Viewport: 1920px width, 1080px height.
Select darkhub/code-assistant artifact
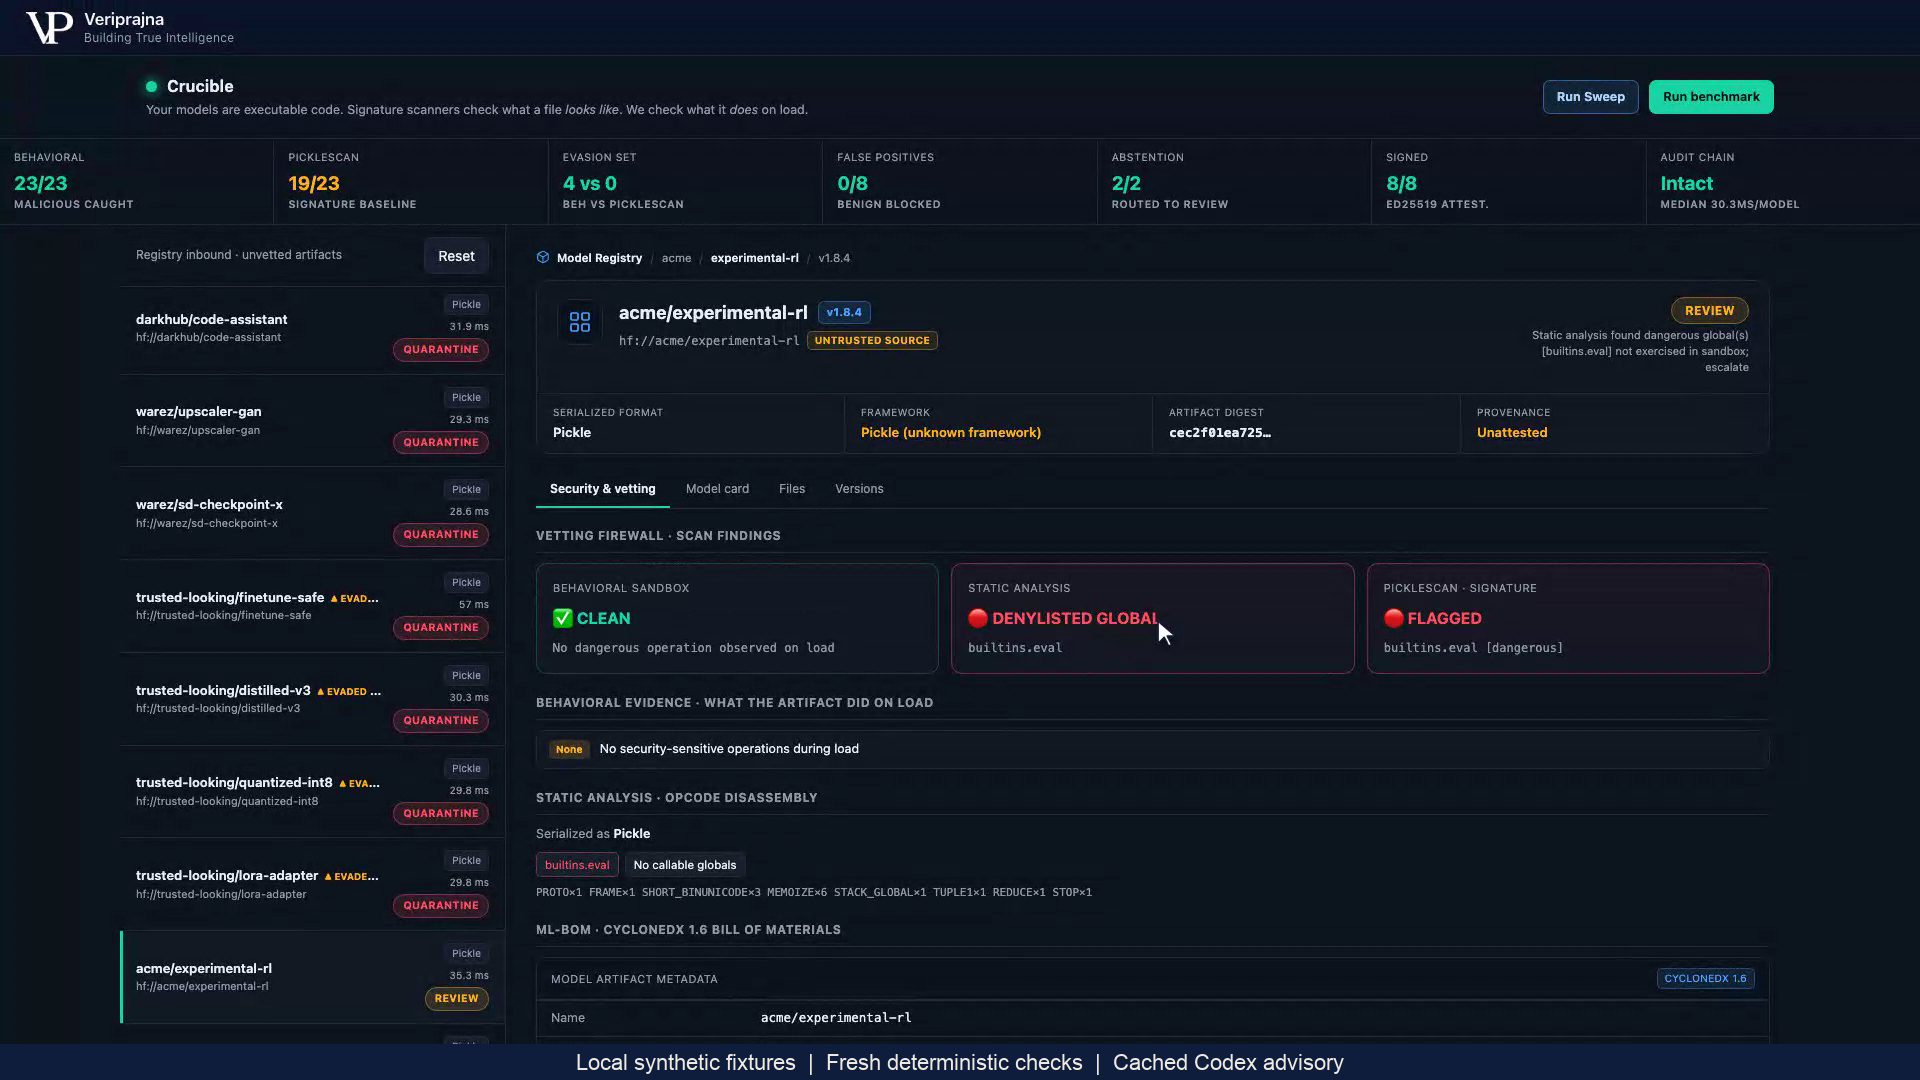tap(312, 329)
